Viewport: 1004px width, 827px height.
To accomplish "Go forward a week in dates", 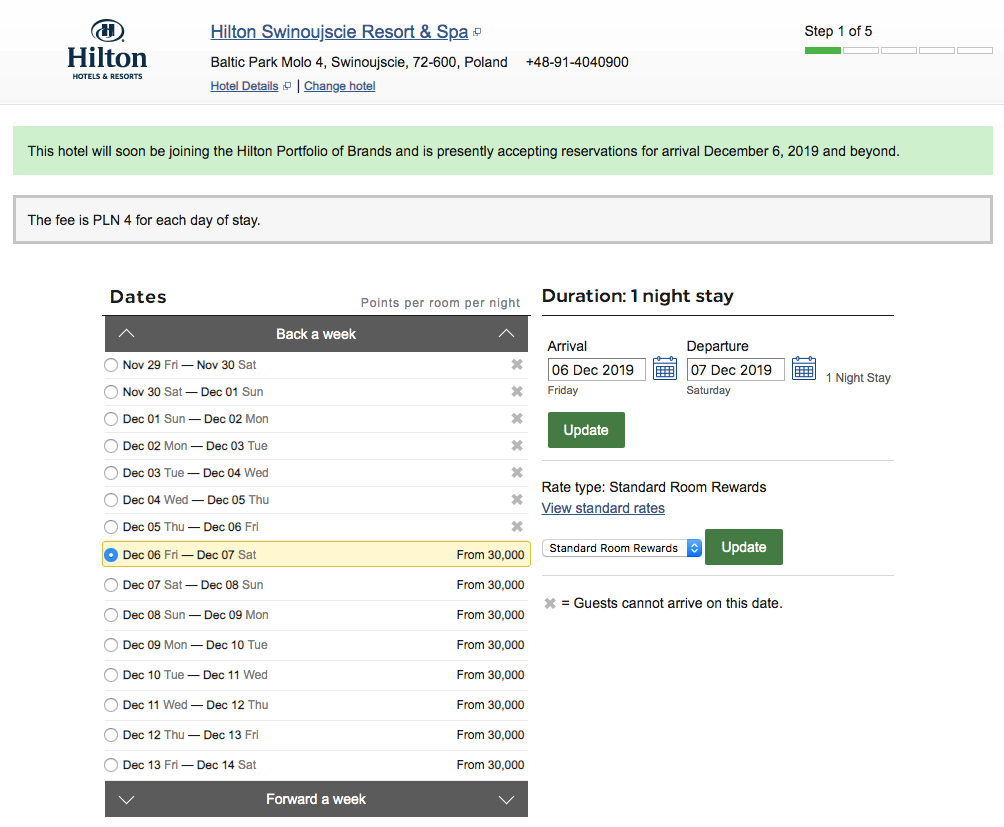I will [x=316, y=799].
